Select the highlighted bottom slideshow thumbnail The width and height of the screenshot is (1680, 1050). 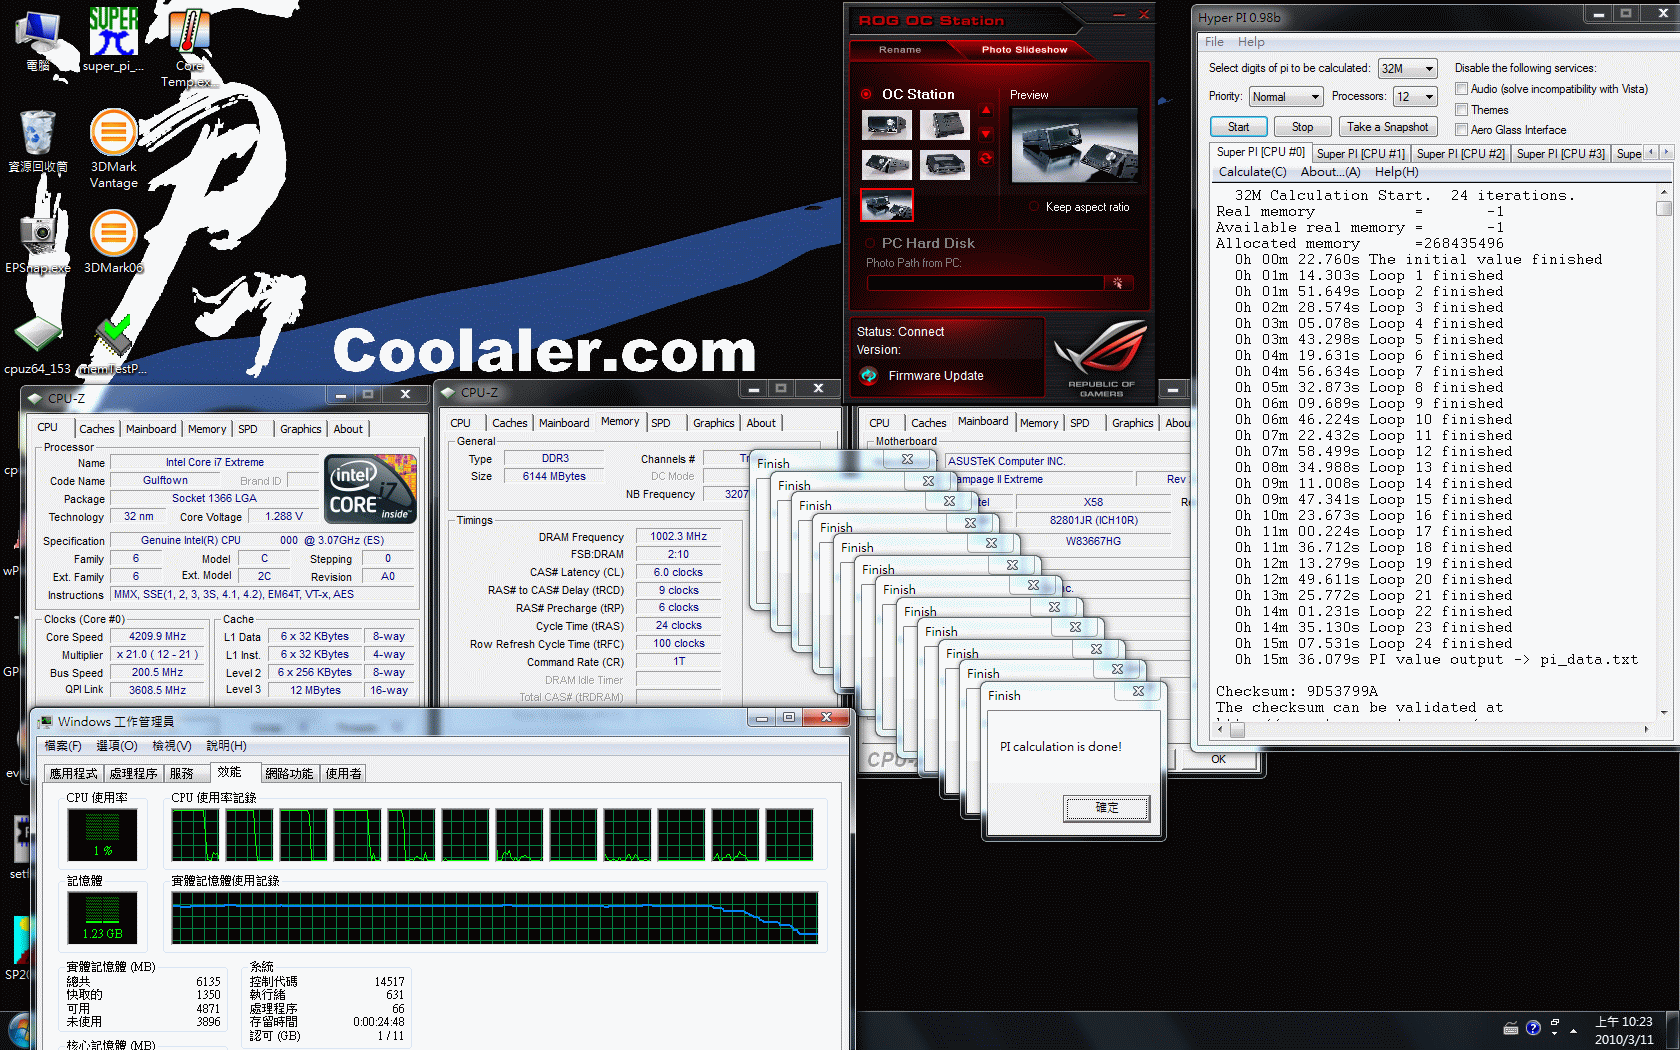coord(886,205)
